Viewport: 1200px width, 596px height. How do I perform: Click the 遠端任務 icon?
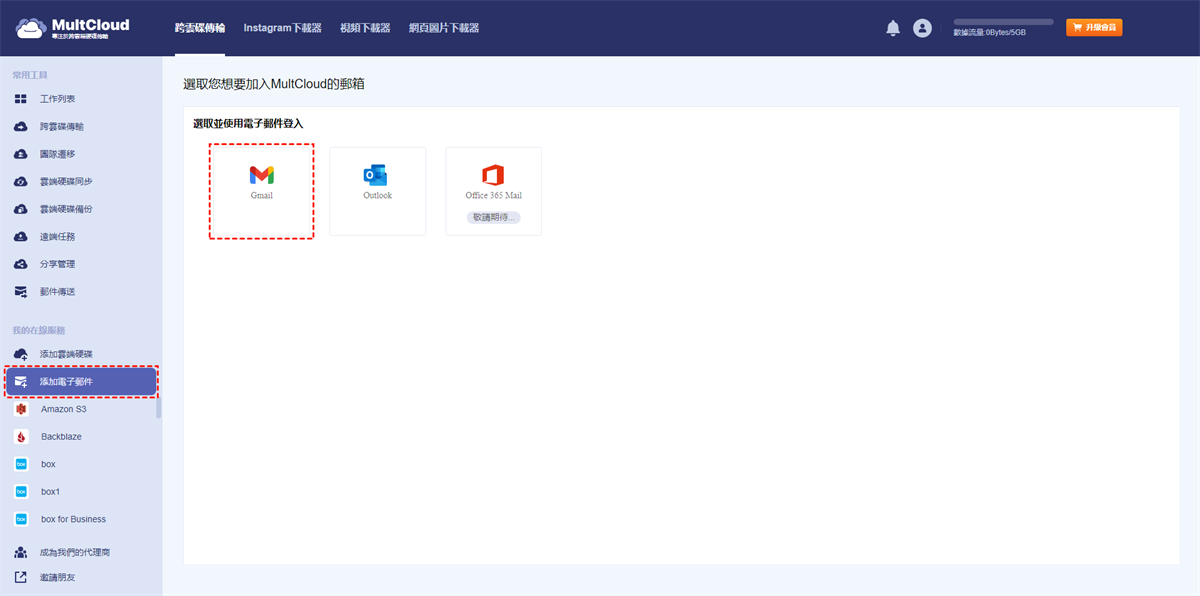pyautogui.click(x=20, y=237)
